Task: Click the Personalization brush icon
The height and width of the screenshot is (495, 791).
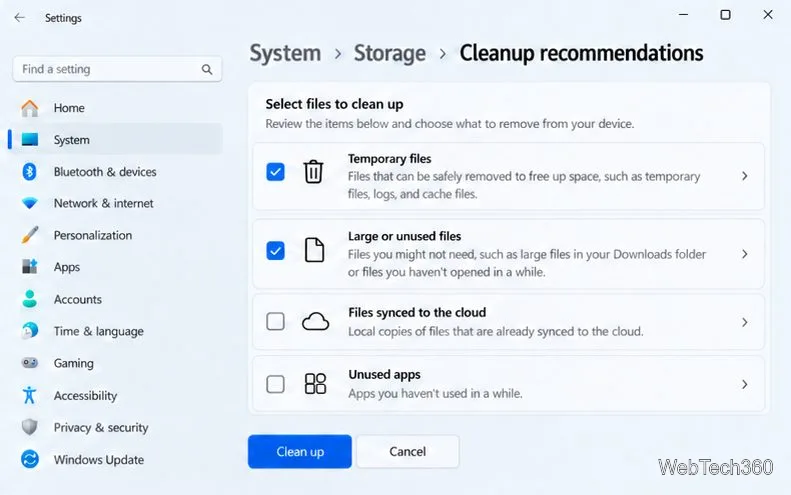Action: tap(30, 235)
